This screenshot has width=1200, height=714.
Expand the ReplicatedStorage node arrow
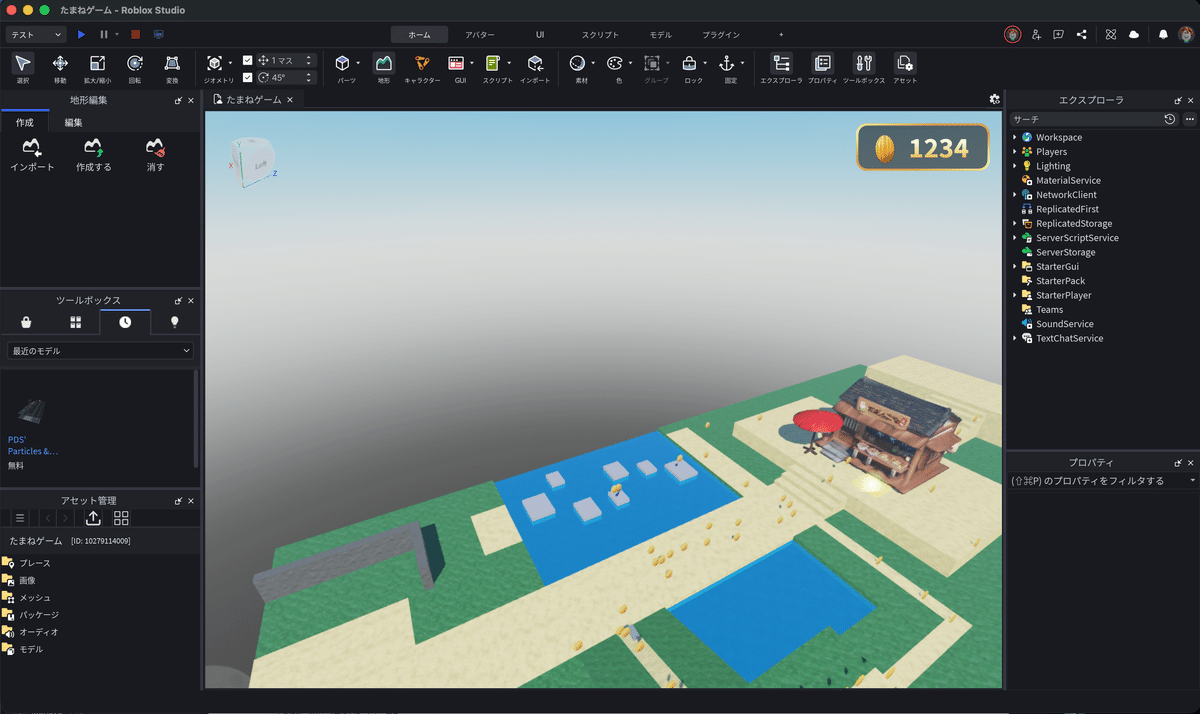pos(1014,224)
